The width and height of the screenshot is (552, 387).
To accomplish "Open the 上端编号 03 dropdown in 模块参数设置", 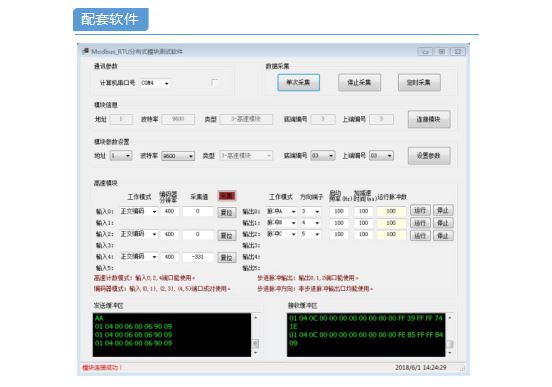I will [381, 156].
